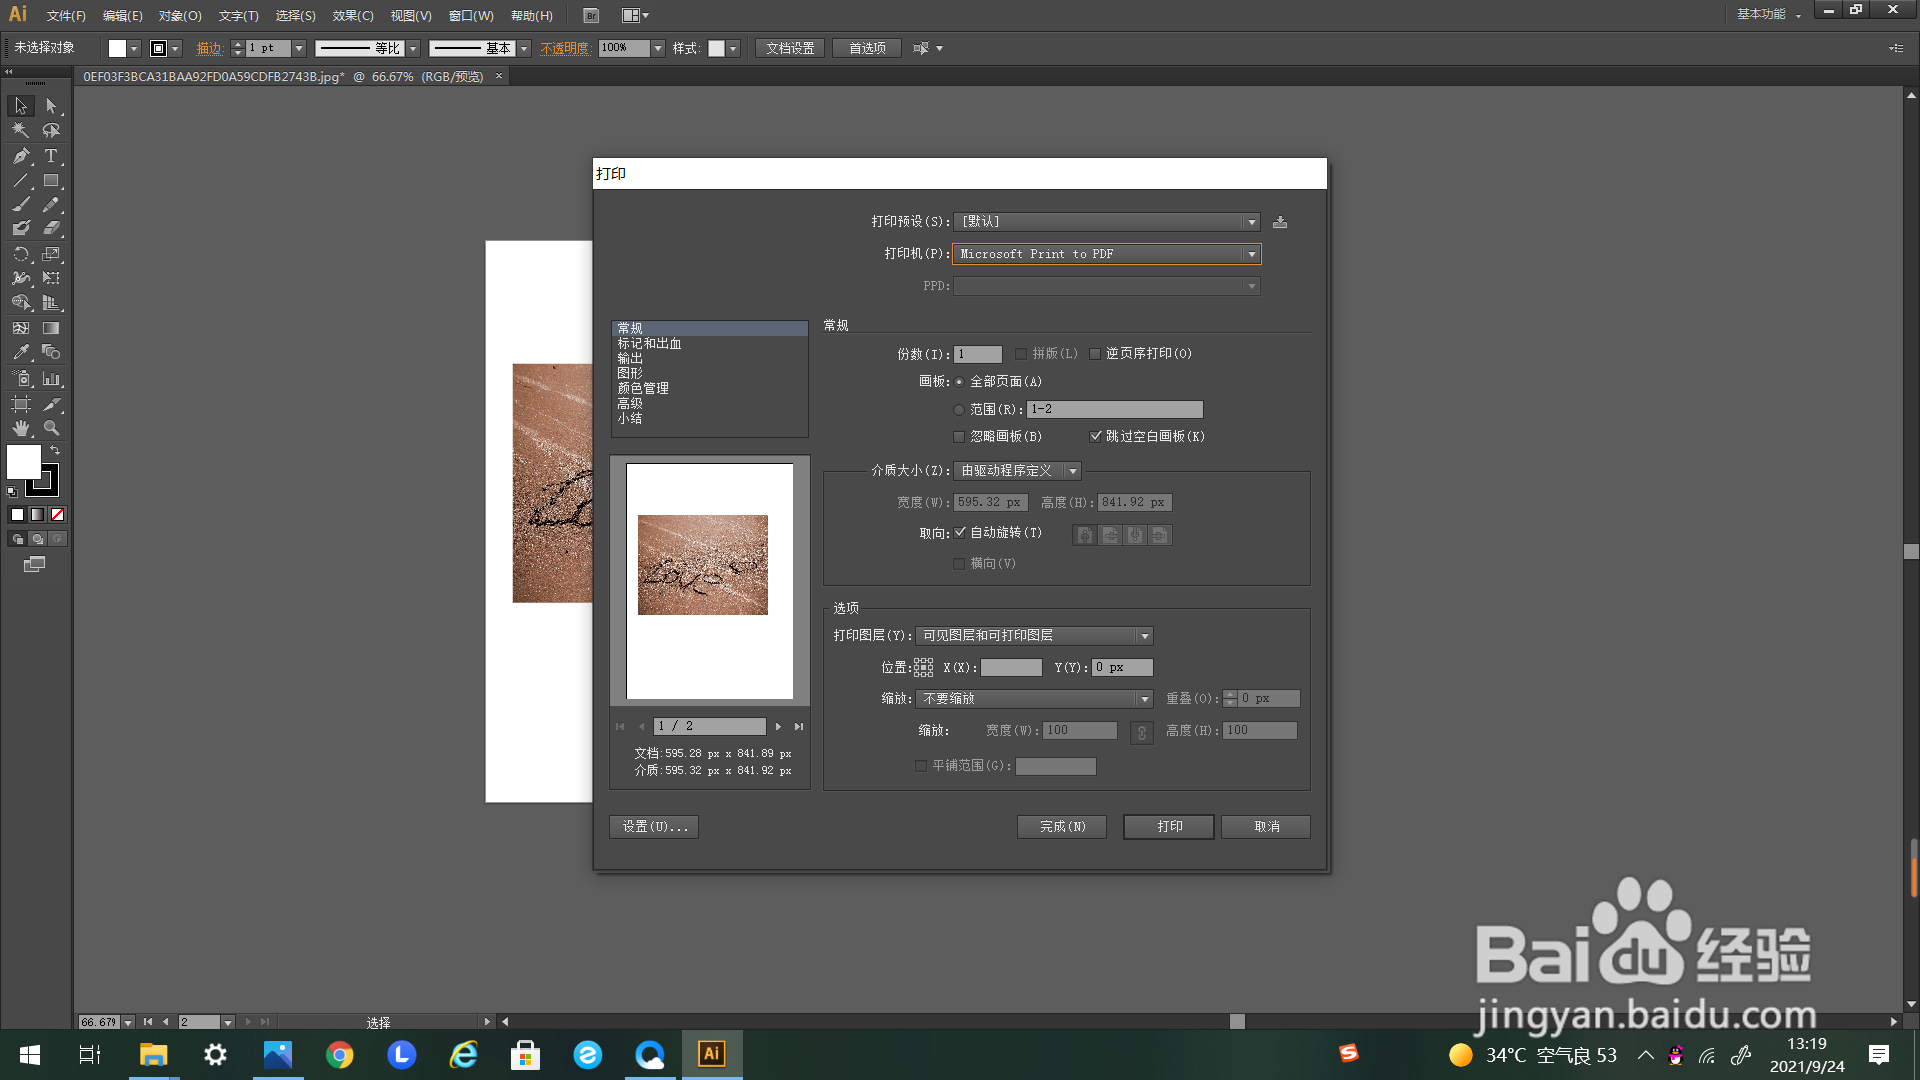Select 标记和出血 in the options list
1920x1080 pixels.
(x=649, y=344)
